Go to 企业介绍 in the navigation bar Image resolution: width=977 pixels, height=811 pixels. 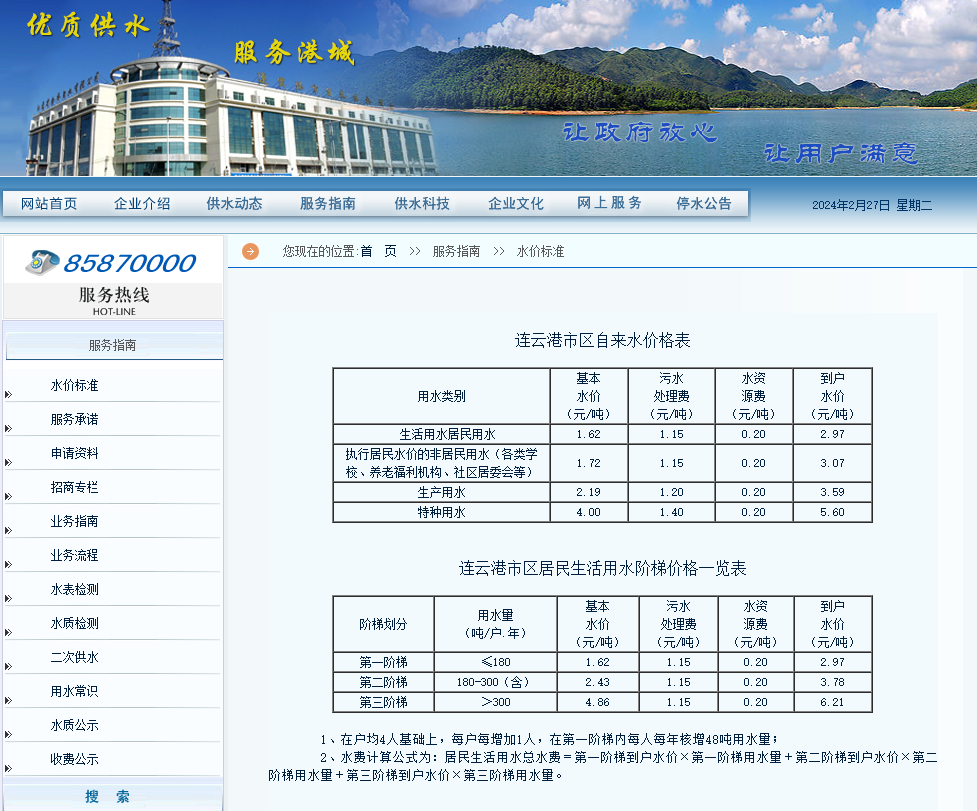[x=142, y=203]
